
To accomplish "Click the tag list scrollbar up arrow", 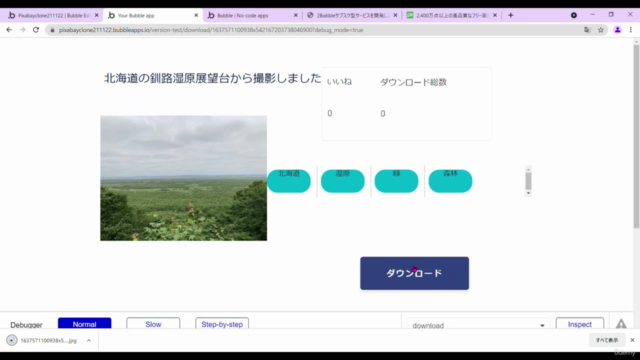I will (528, 169).
